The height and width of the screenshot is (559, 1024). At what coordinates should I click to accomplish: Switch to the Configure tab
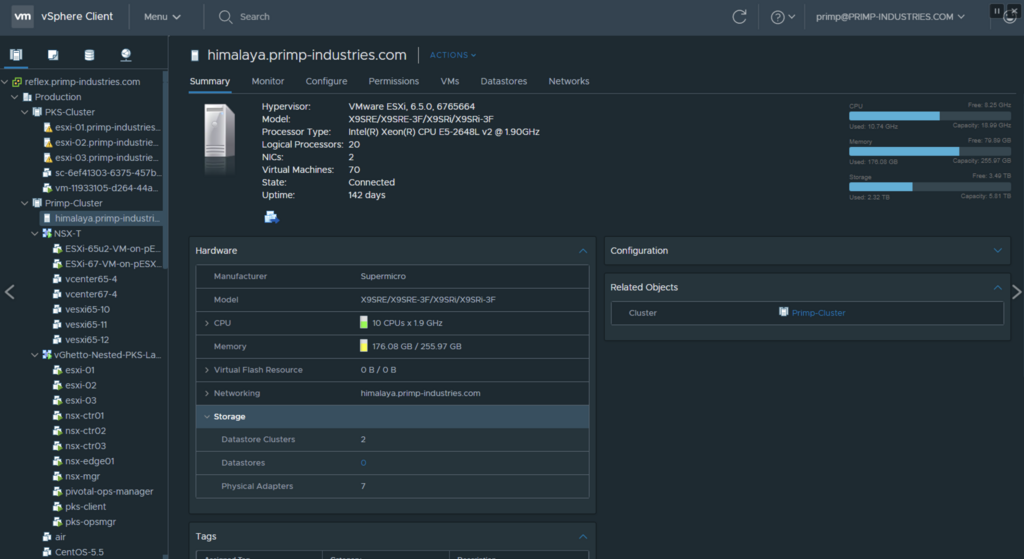click(x=327, y=81)
